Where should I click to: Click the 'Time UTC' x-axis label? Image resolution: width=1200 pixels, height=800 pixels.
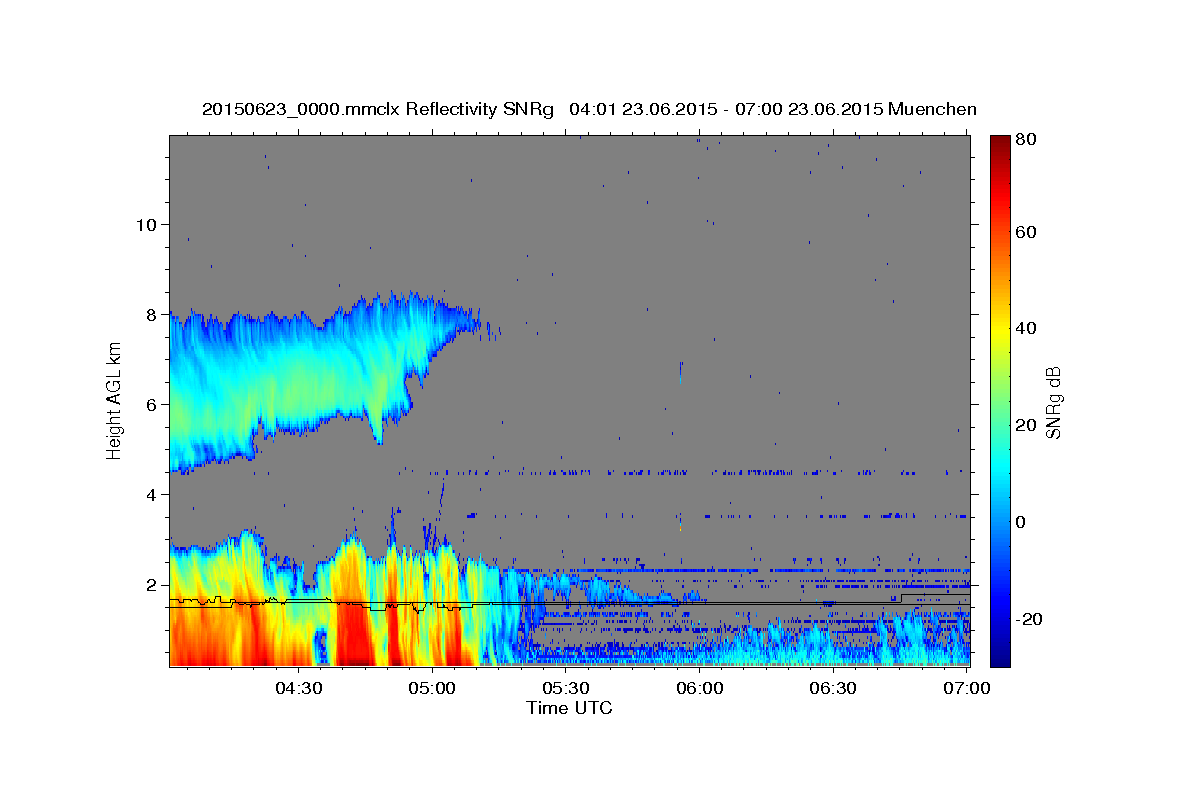coord(569,708)
